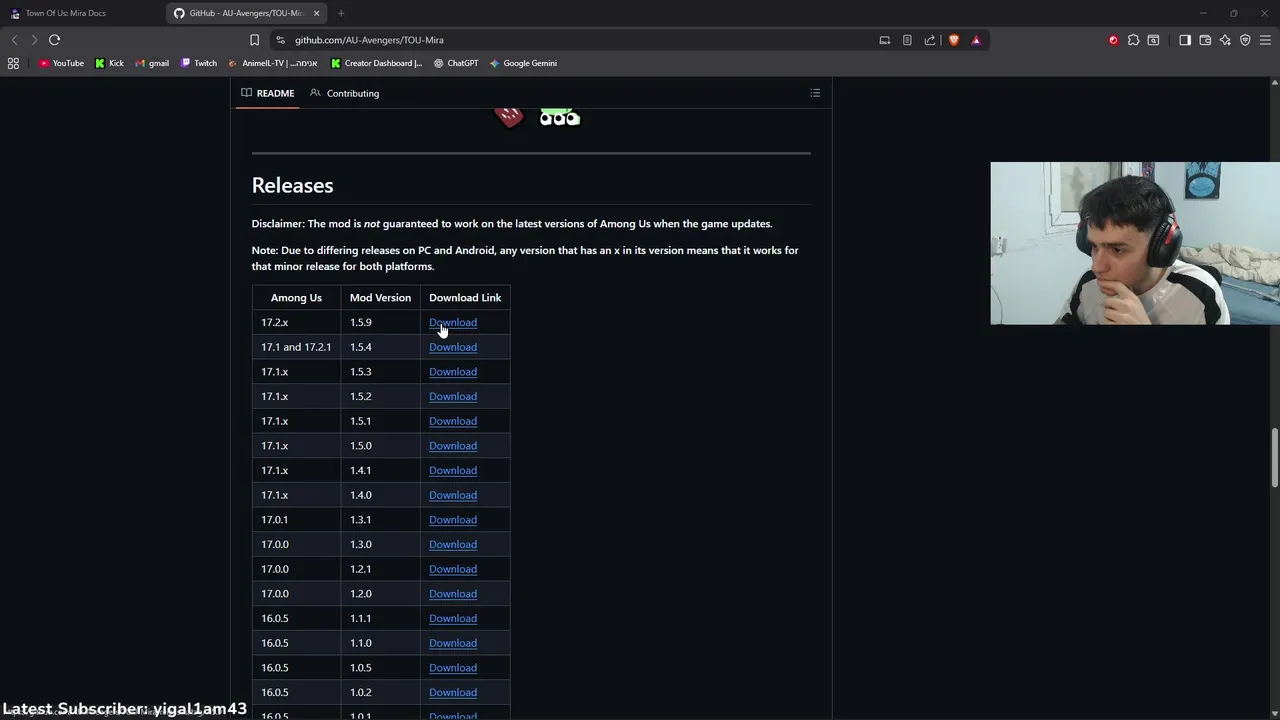Click the tab search icon in toolbar

(1153, 40)
